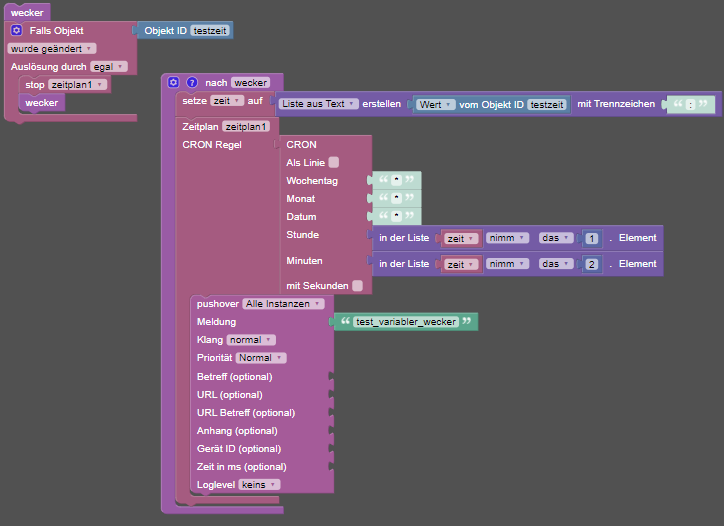
Task: Open nimm dropdown in Stunde row
Action: pyautogui.click(x=507, y=238)
